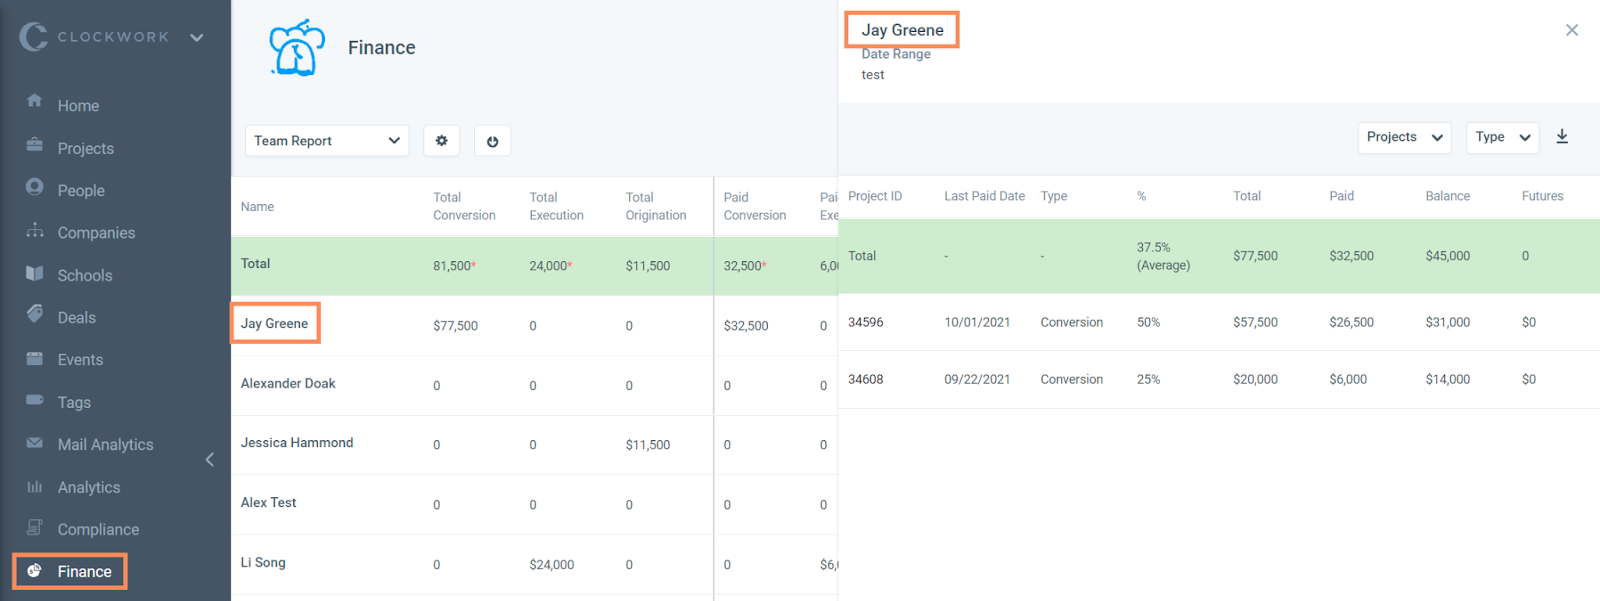
Task: Open the Analytics menu item
Action: pos(89,488)
